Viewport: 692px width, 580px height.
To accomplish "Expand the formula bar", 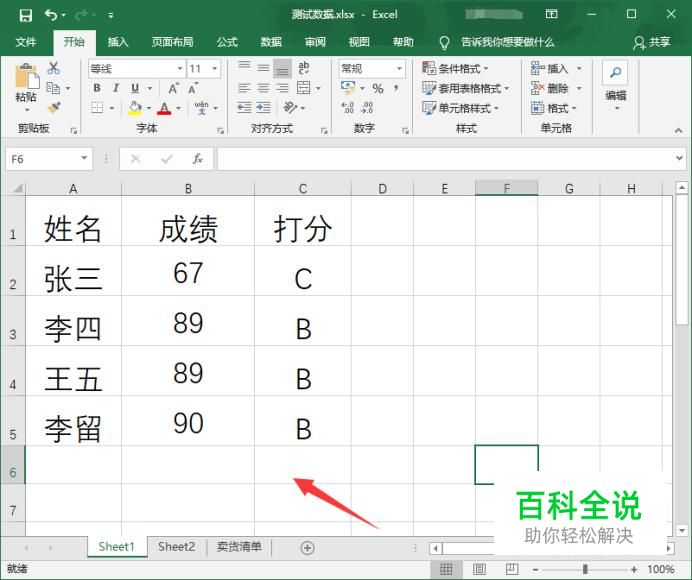I will (x=679, y=158).
